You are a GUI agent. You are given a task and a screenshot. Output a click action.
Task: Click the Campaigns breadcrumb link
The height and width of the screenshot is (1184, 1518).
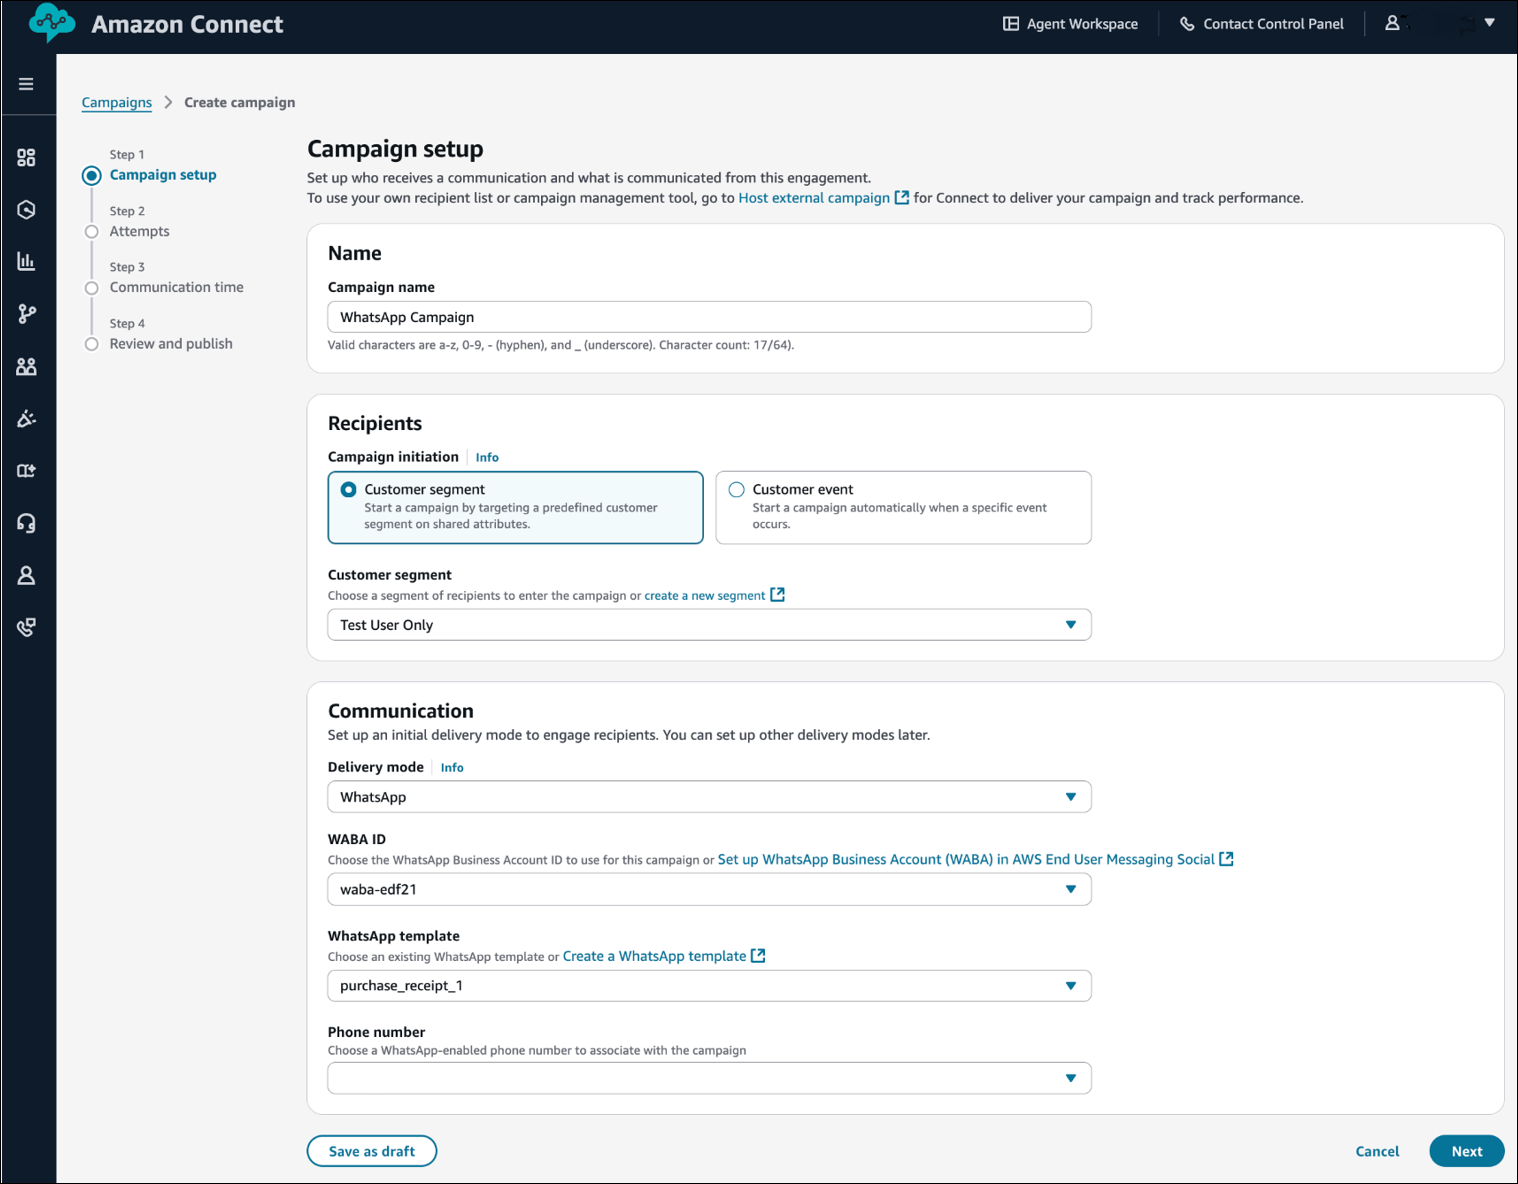pyautogui.click(x=117, y=102)
